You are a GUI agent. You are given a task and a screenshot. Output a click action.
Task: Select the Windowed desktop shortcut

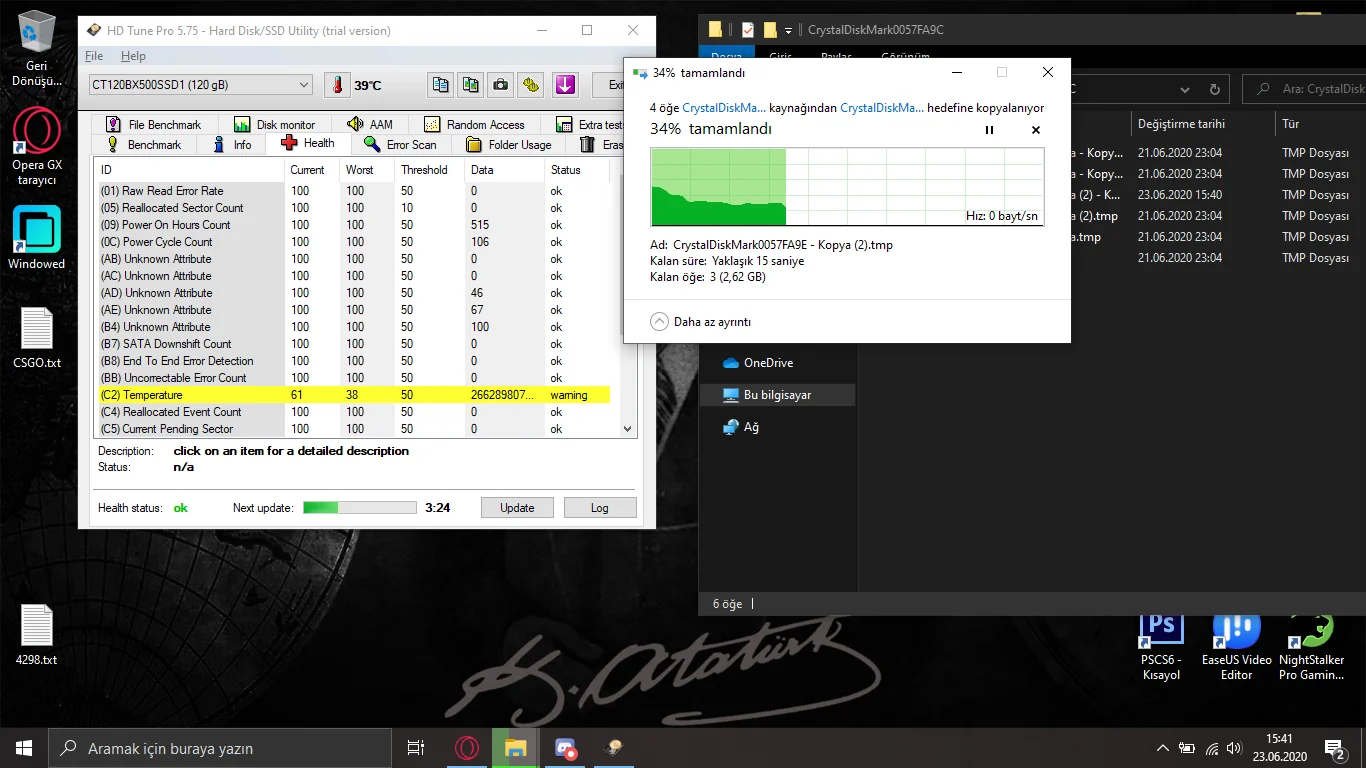(x=37, y=238)
